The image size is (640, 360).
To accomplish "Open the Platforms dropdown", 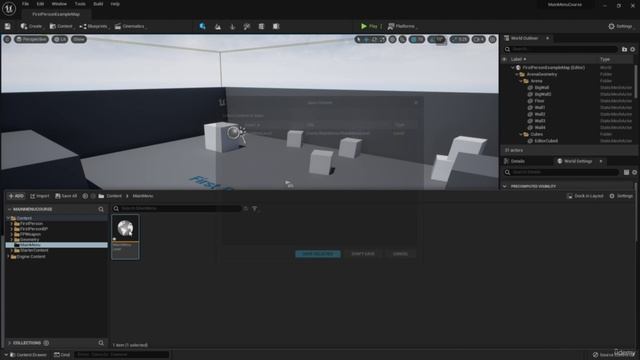I will coord(402,26).
